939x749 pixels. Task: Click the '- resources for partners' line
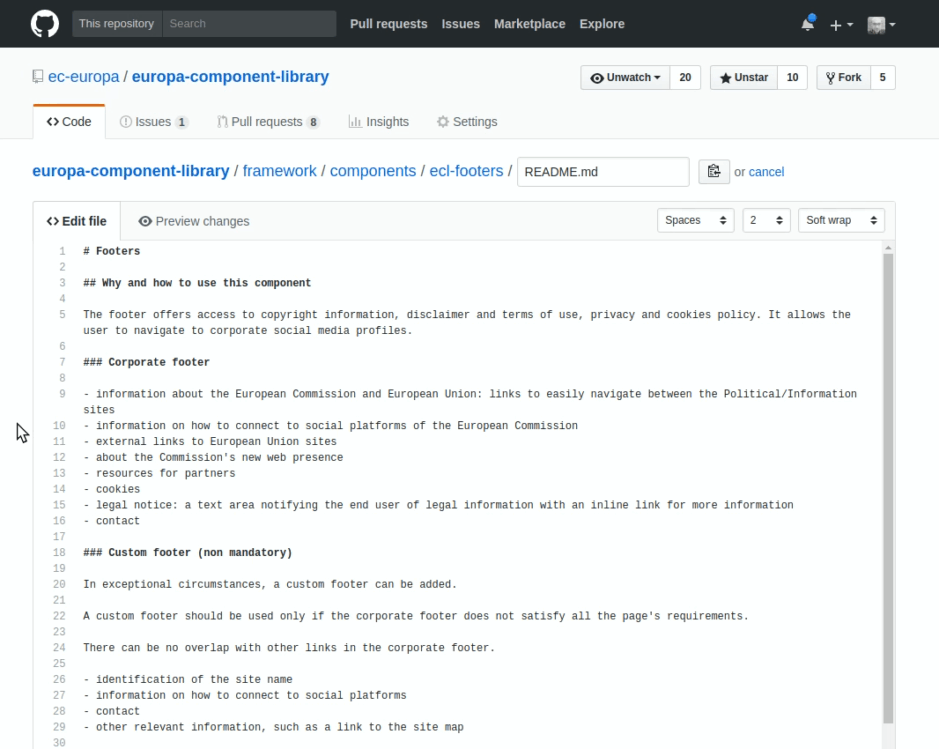pyautogui.click(x=159, y=474)
